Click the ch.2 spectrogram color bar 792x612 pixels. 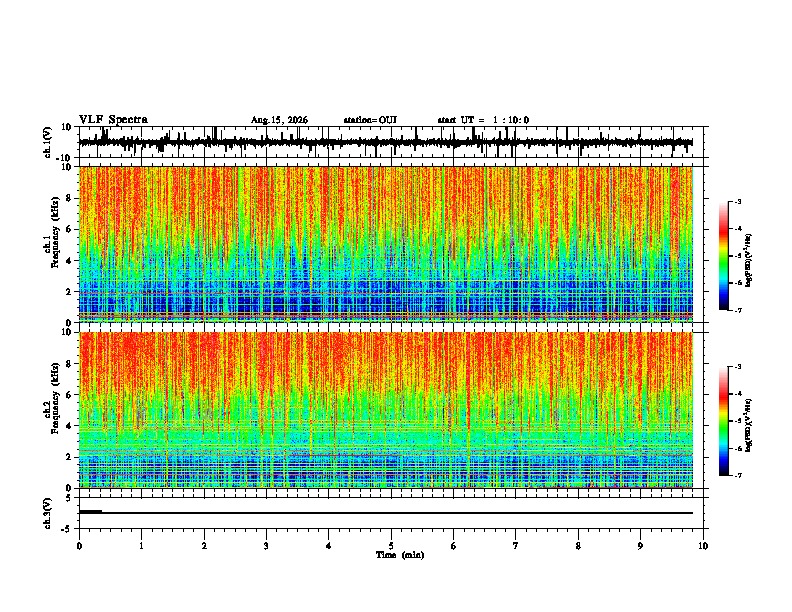(724, 421)
